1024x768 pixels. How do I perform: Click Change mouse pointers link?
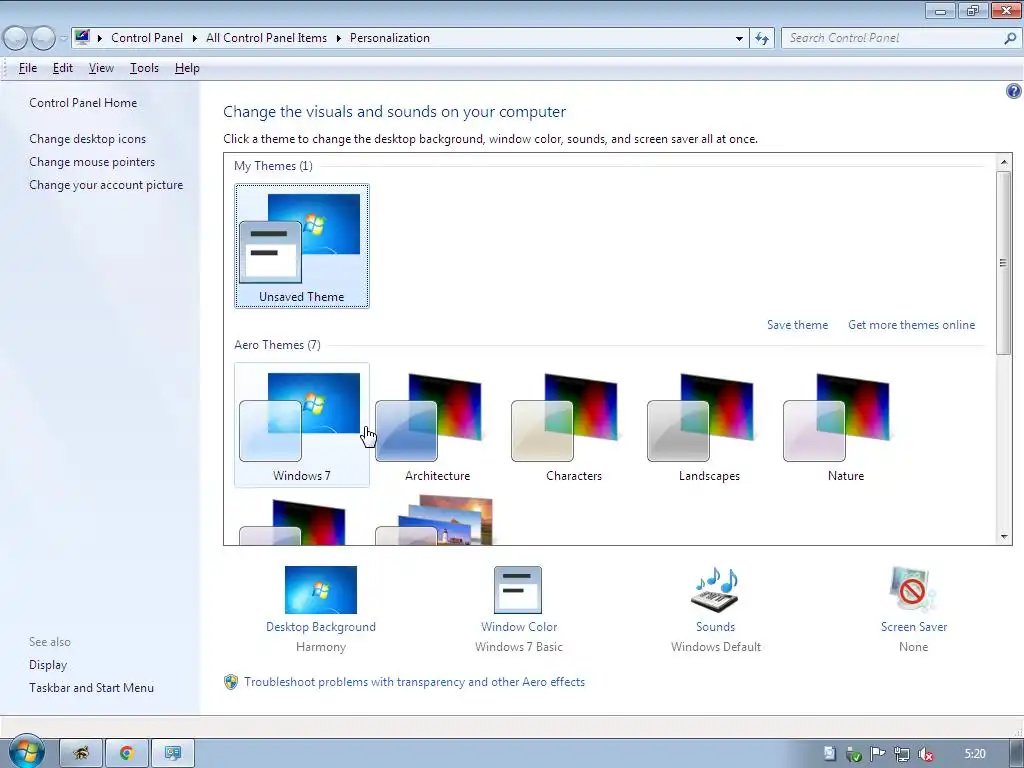click(x=92, y=161)
